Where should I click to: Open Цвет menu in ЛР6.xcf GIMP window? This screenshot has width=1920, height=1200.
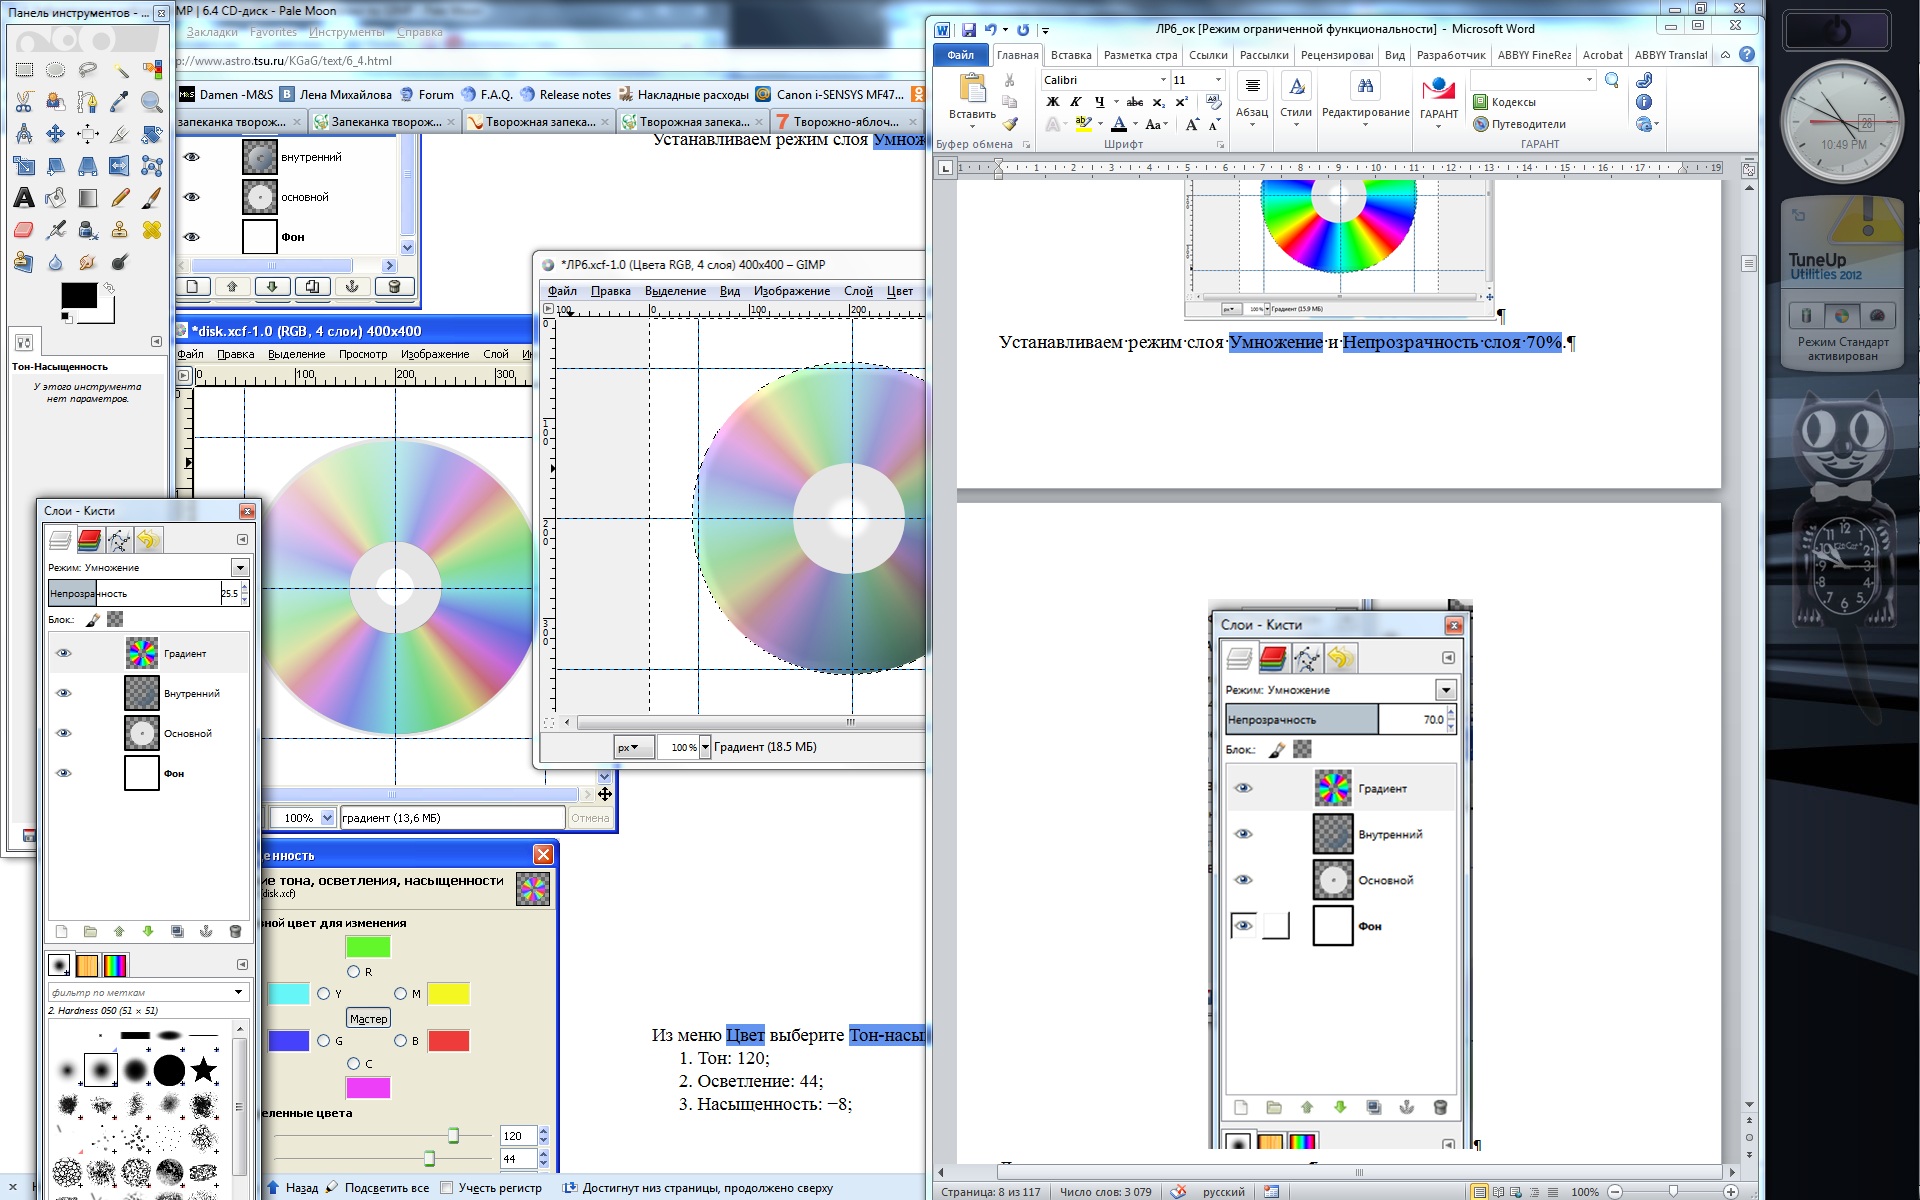899,291
